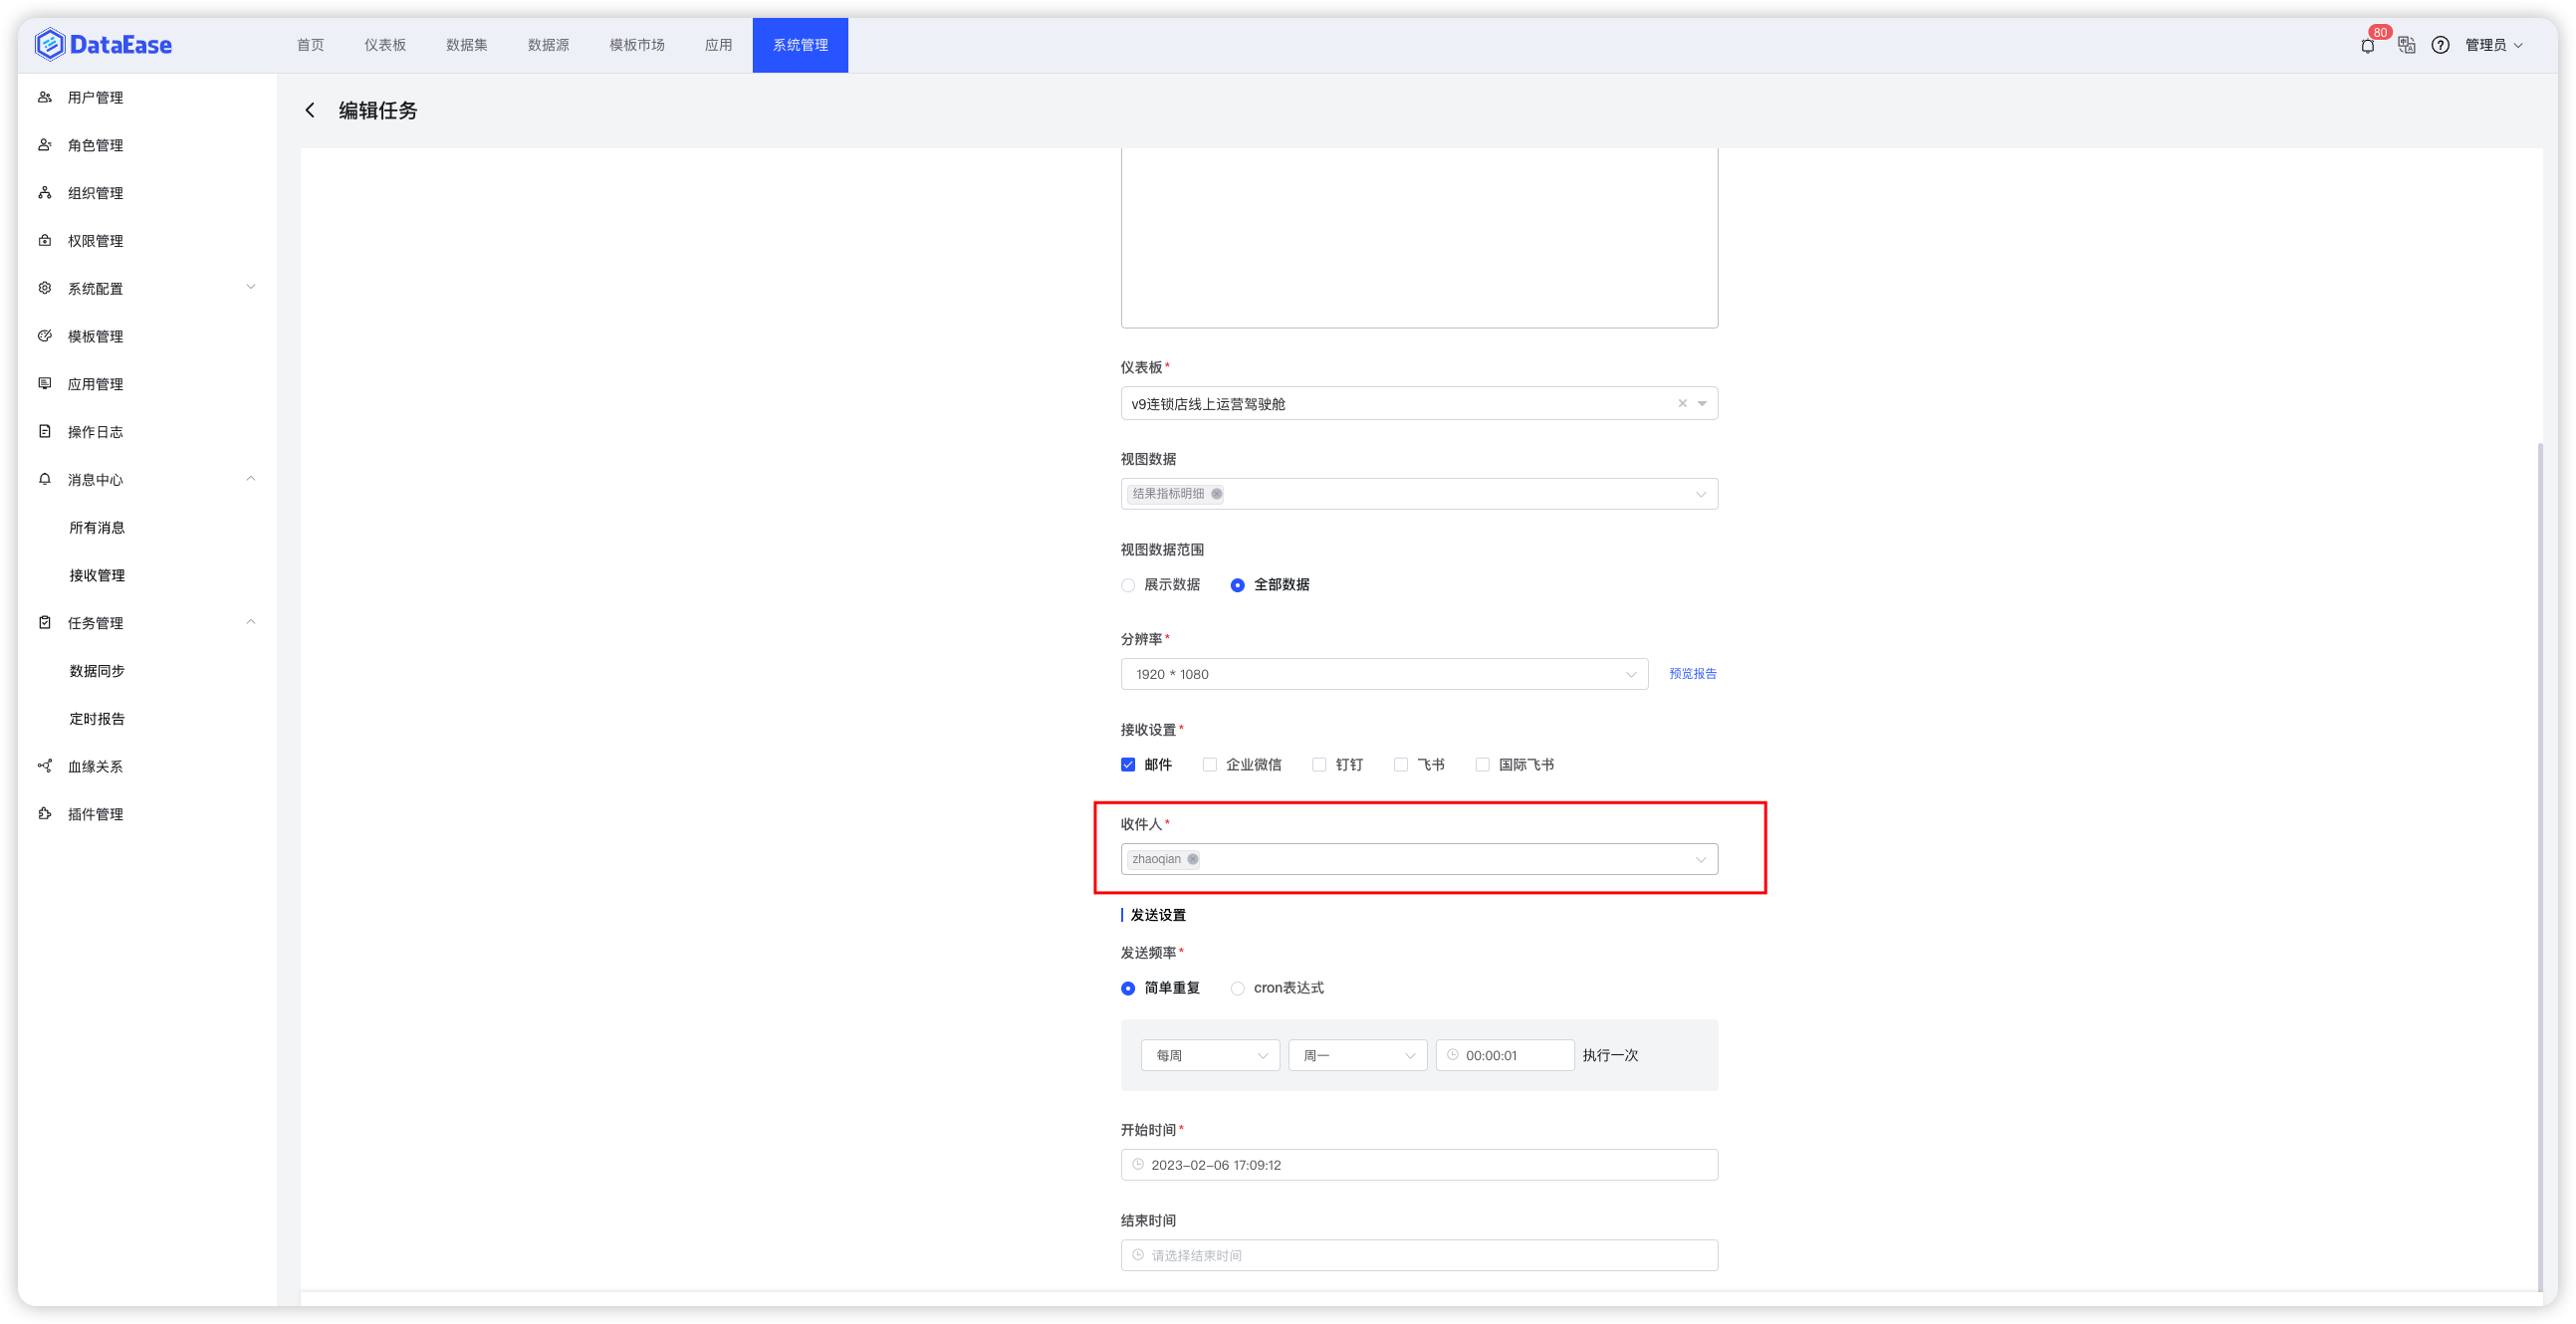Click the 开始时间 date field
Image resolution: width=2576 pixels, height=1324 pixels.
pyautogui.click(x=1419, y=1165)
